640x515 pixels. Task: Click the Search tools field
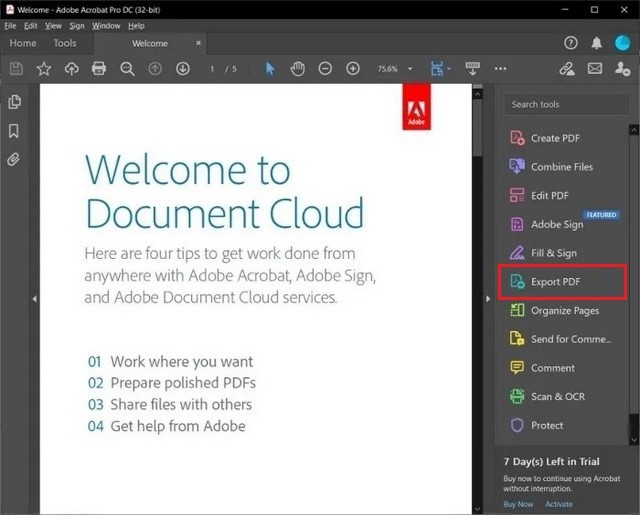pos(567,104)
